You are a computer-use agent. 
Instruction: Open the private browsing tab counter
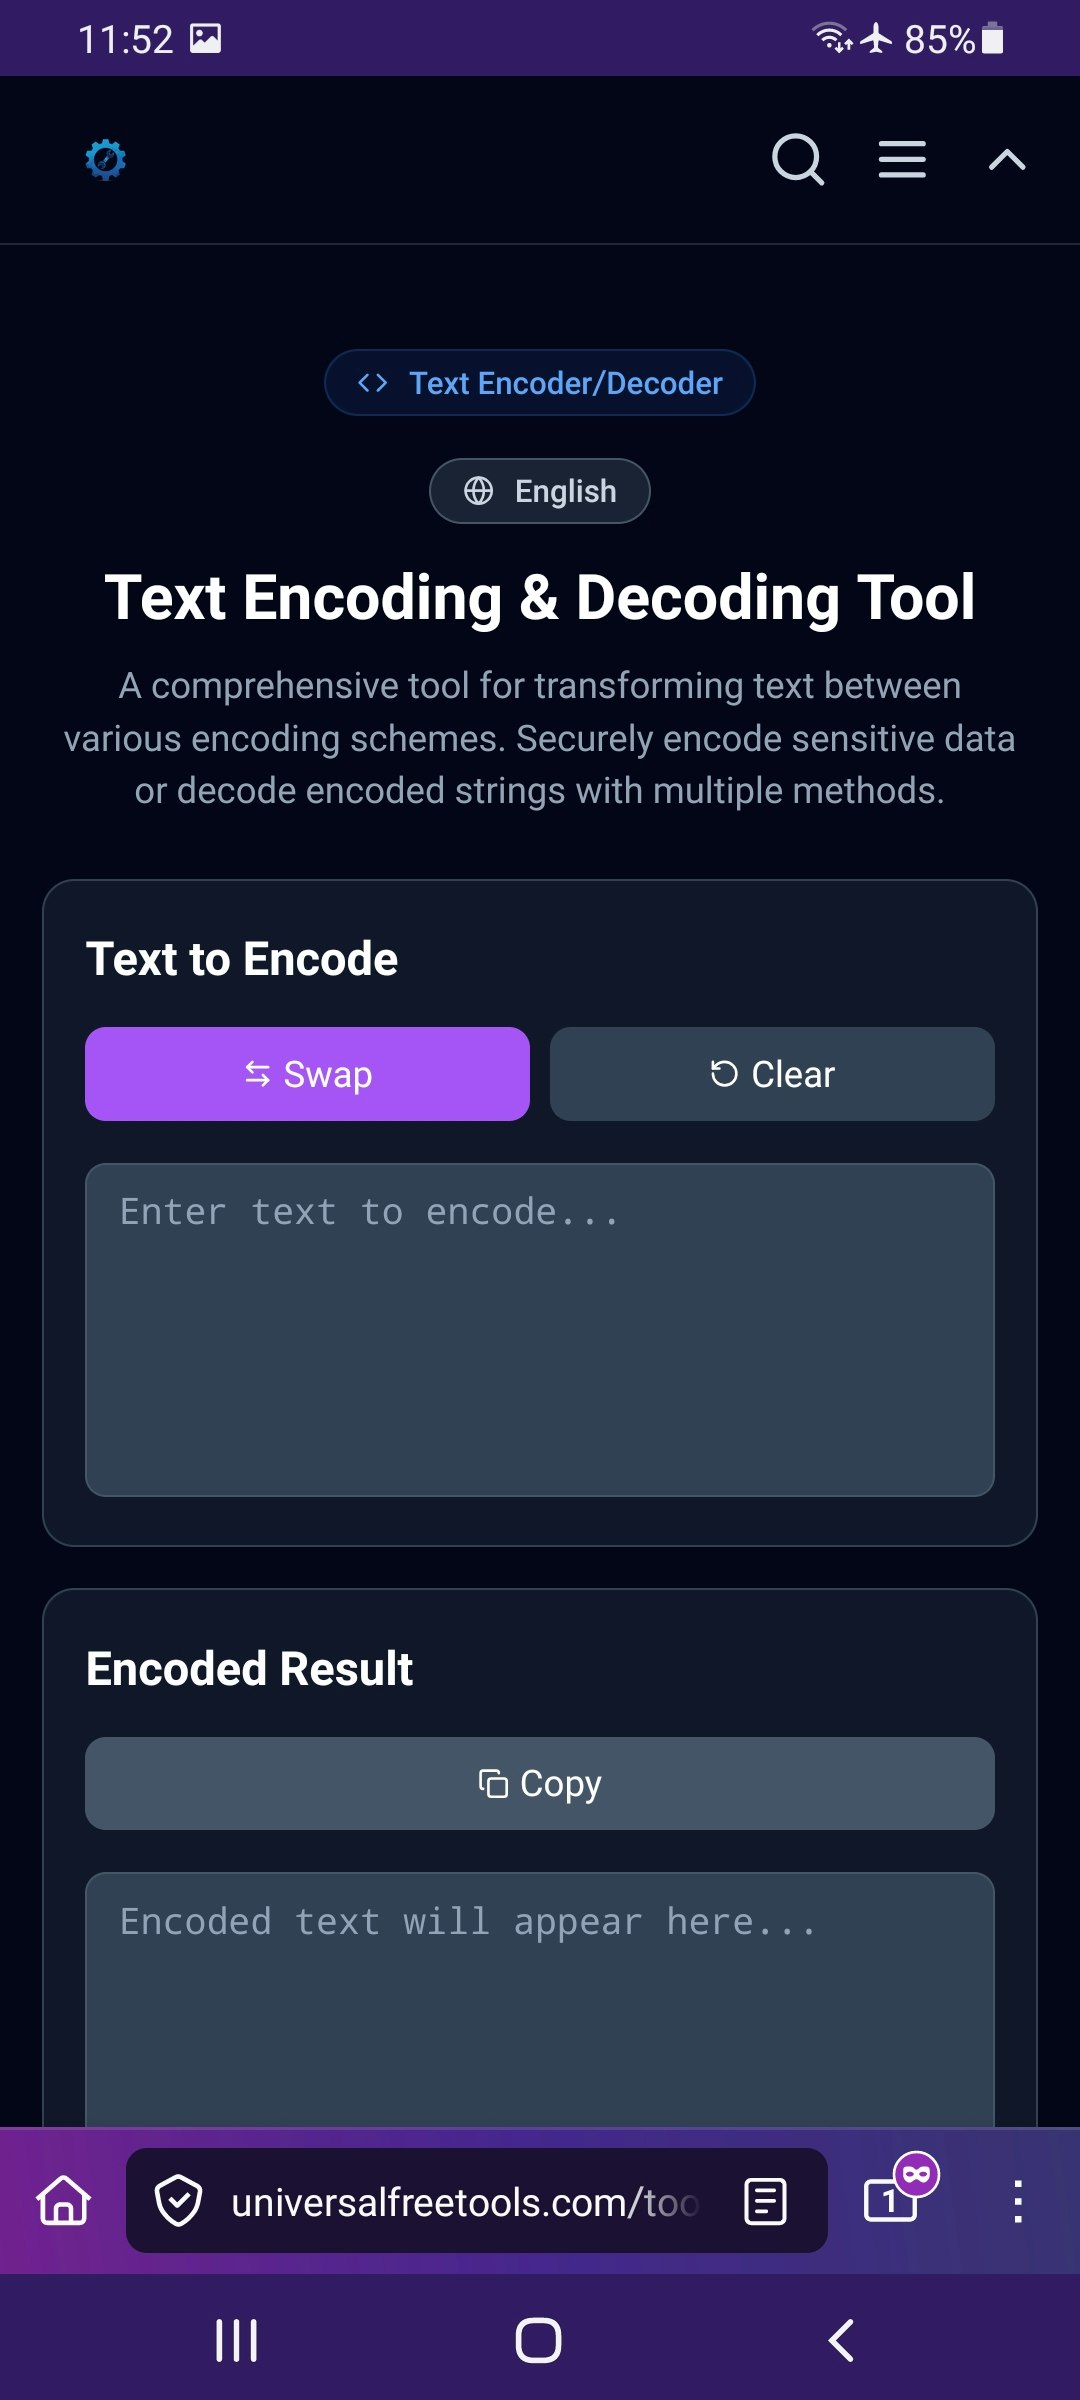pos(890,2203)
